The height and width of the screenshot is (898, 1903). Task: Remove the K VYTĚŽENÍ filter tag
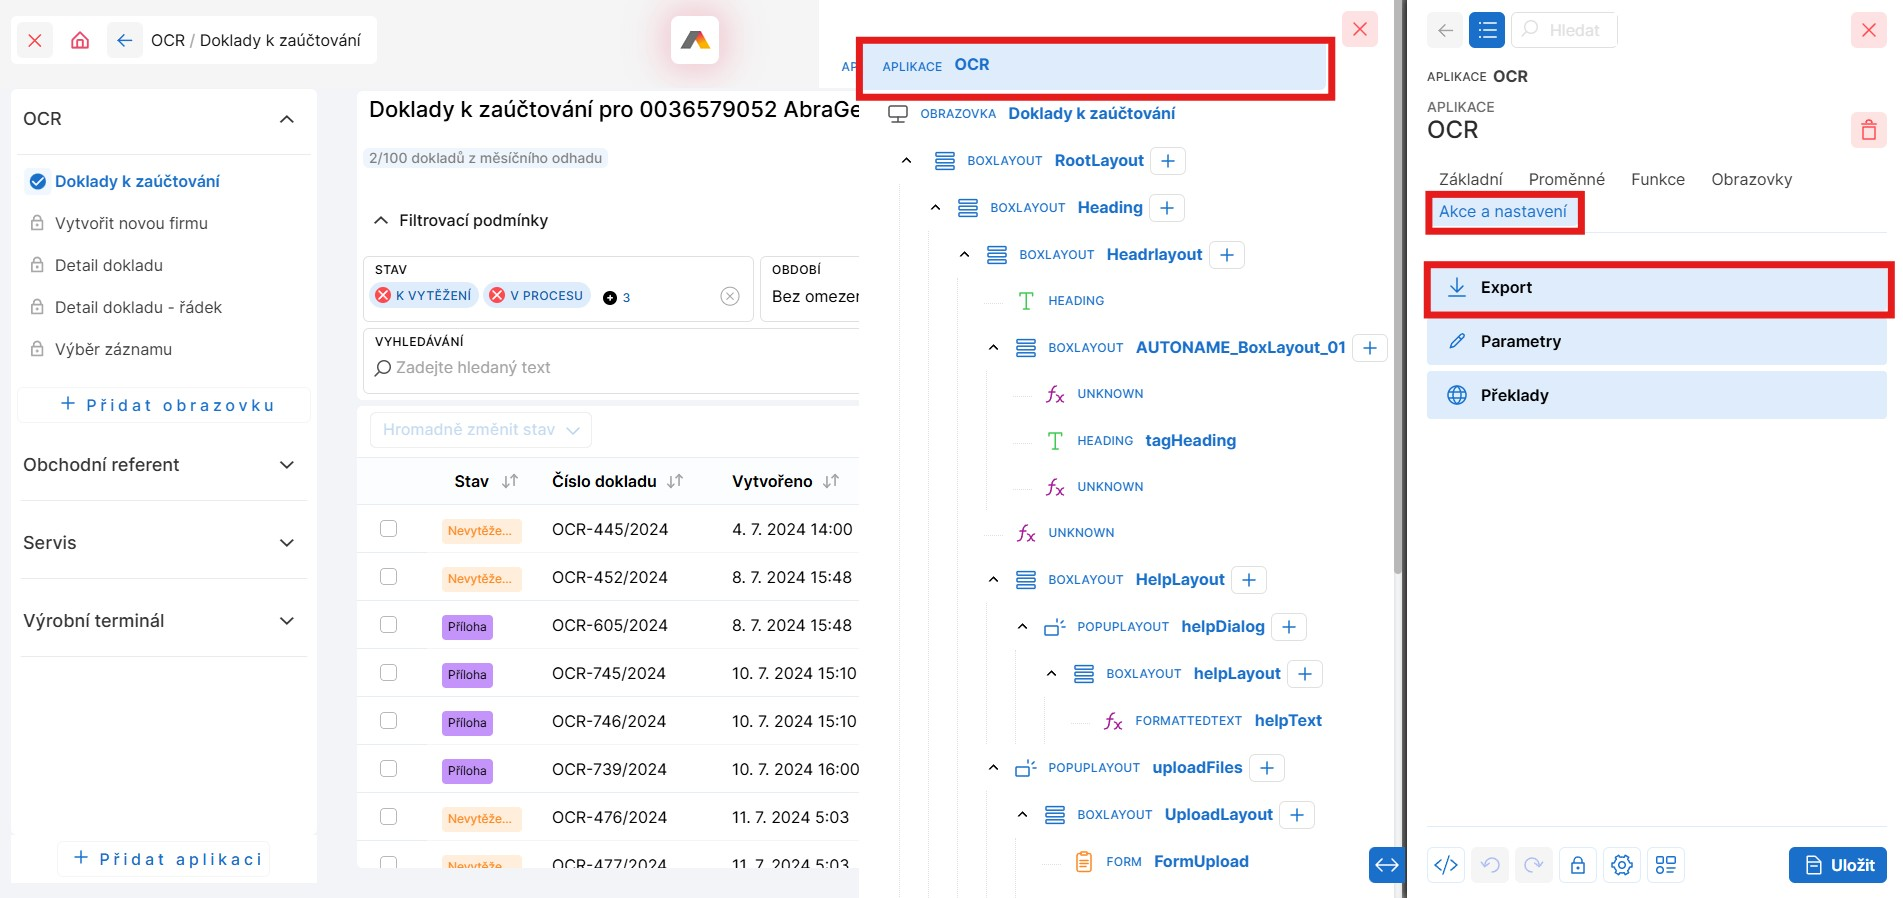coord(383,295)
